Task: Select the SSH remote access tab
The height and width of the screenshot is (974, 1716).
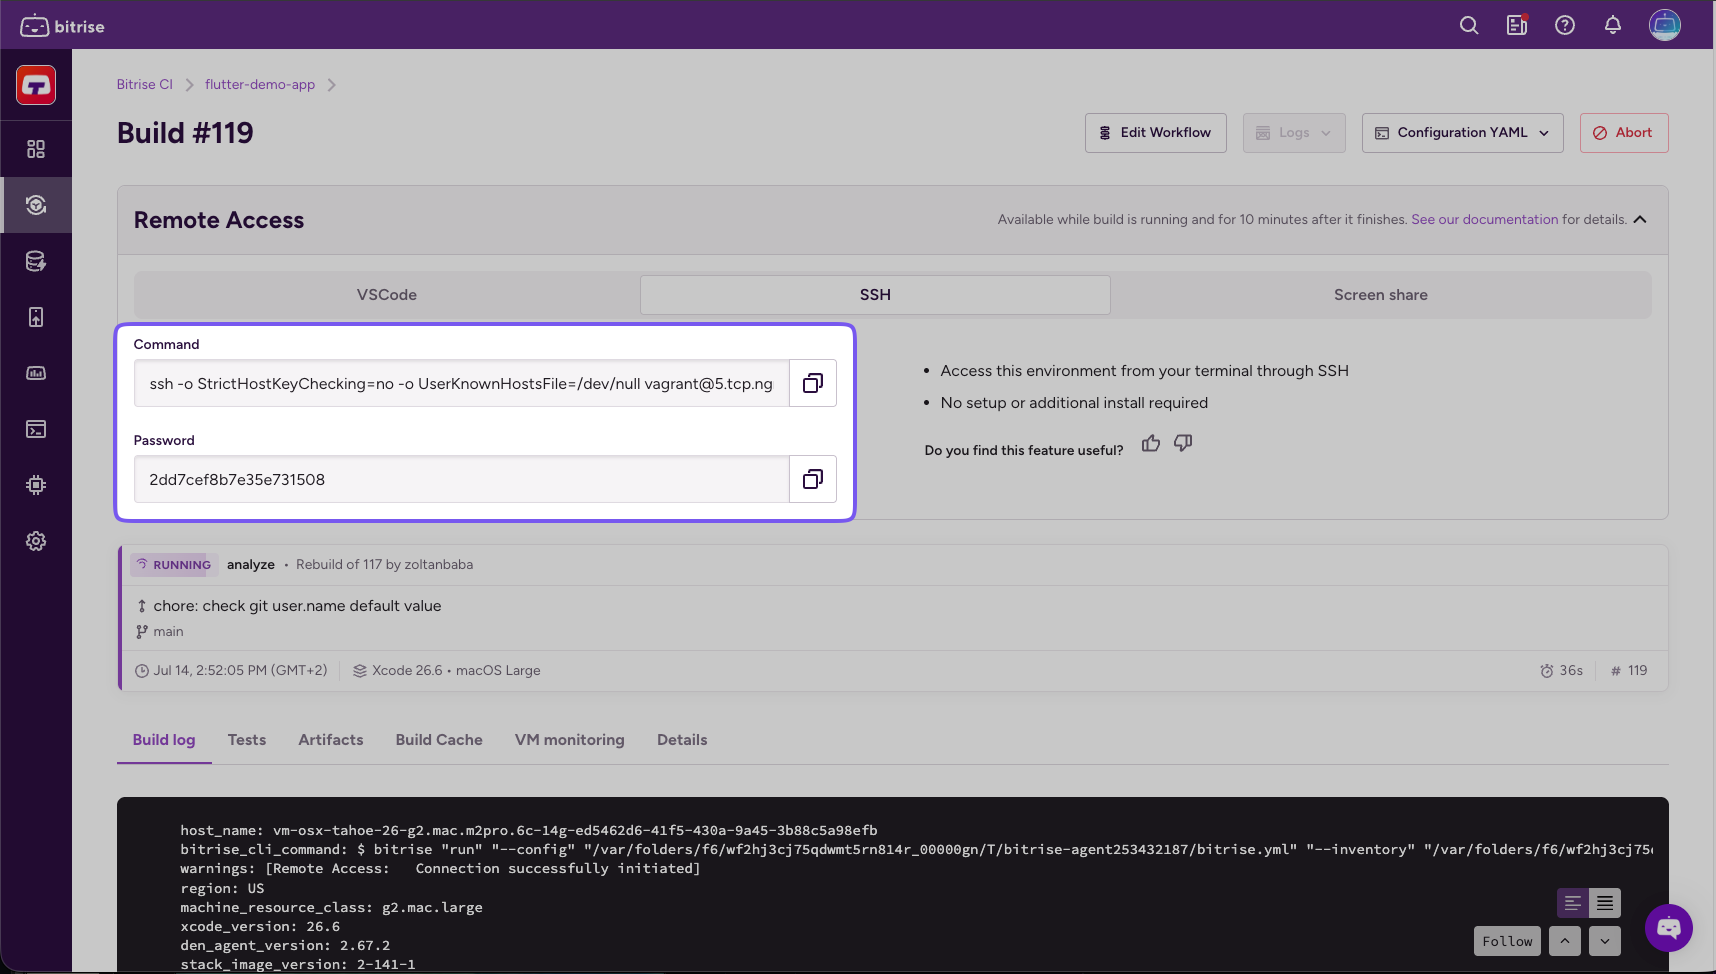Action: click(875, 295)
